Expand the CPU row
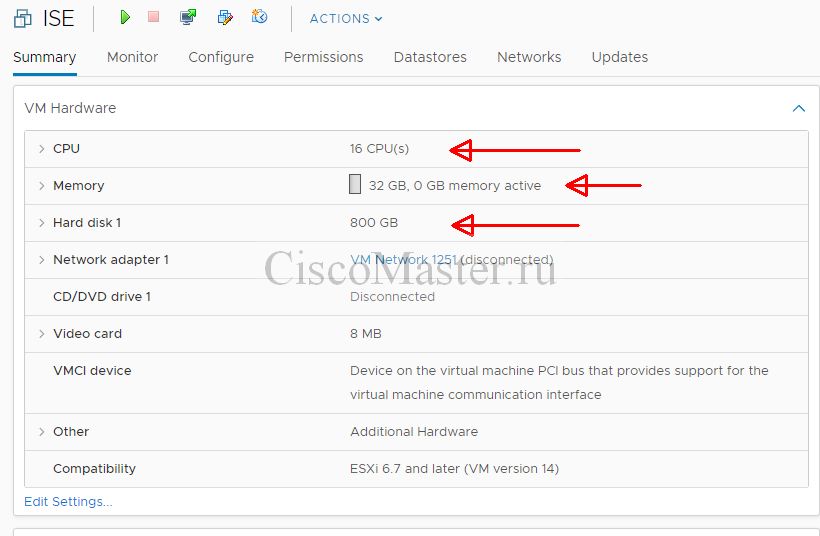This screenshot has width=820, height=536. pos(41,149)
